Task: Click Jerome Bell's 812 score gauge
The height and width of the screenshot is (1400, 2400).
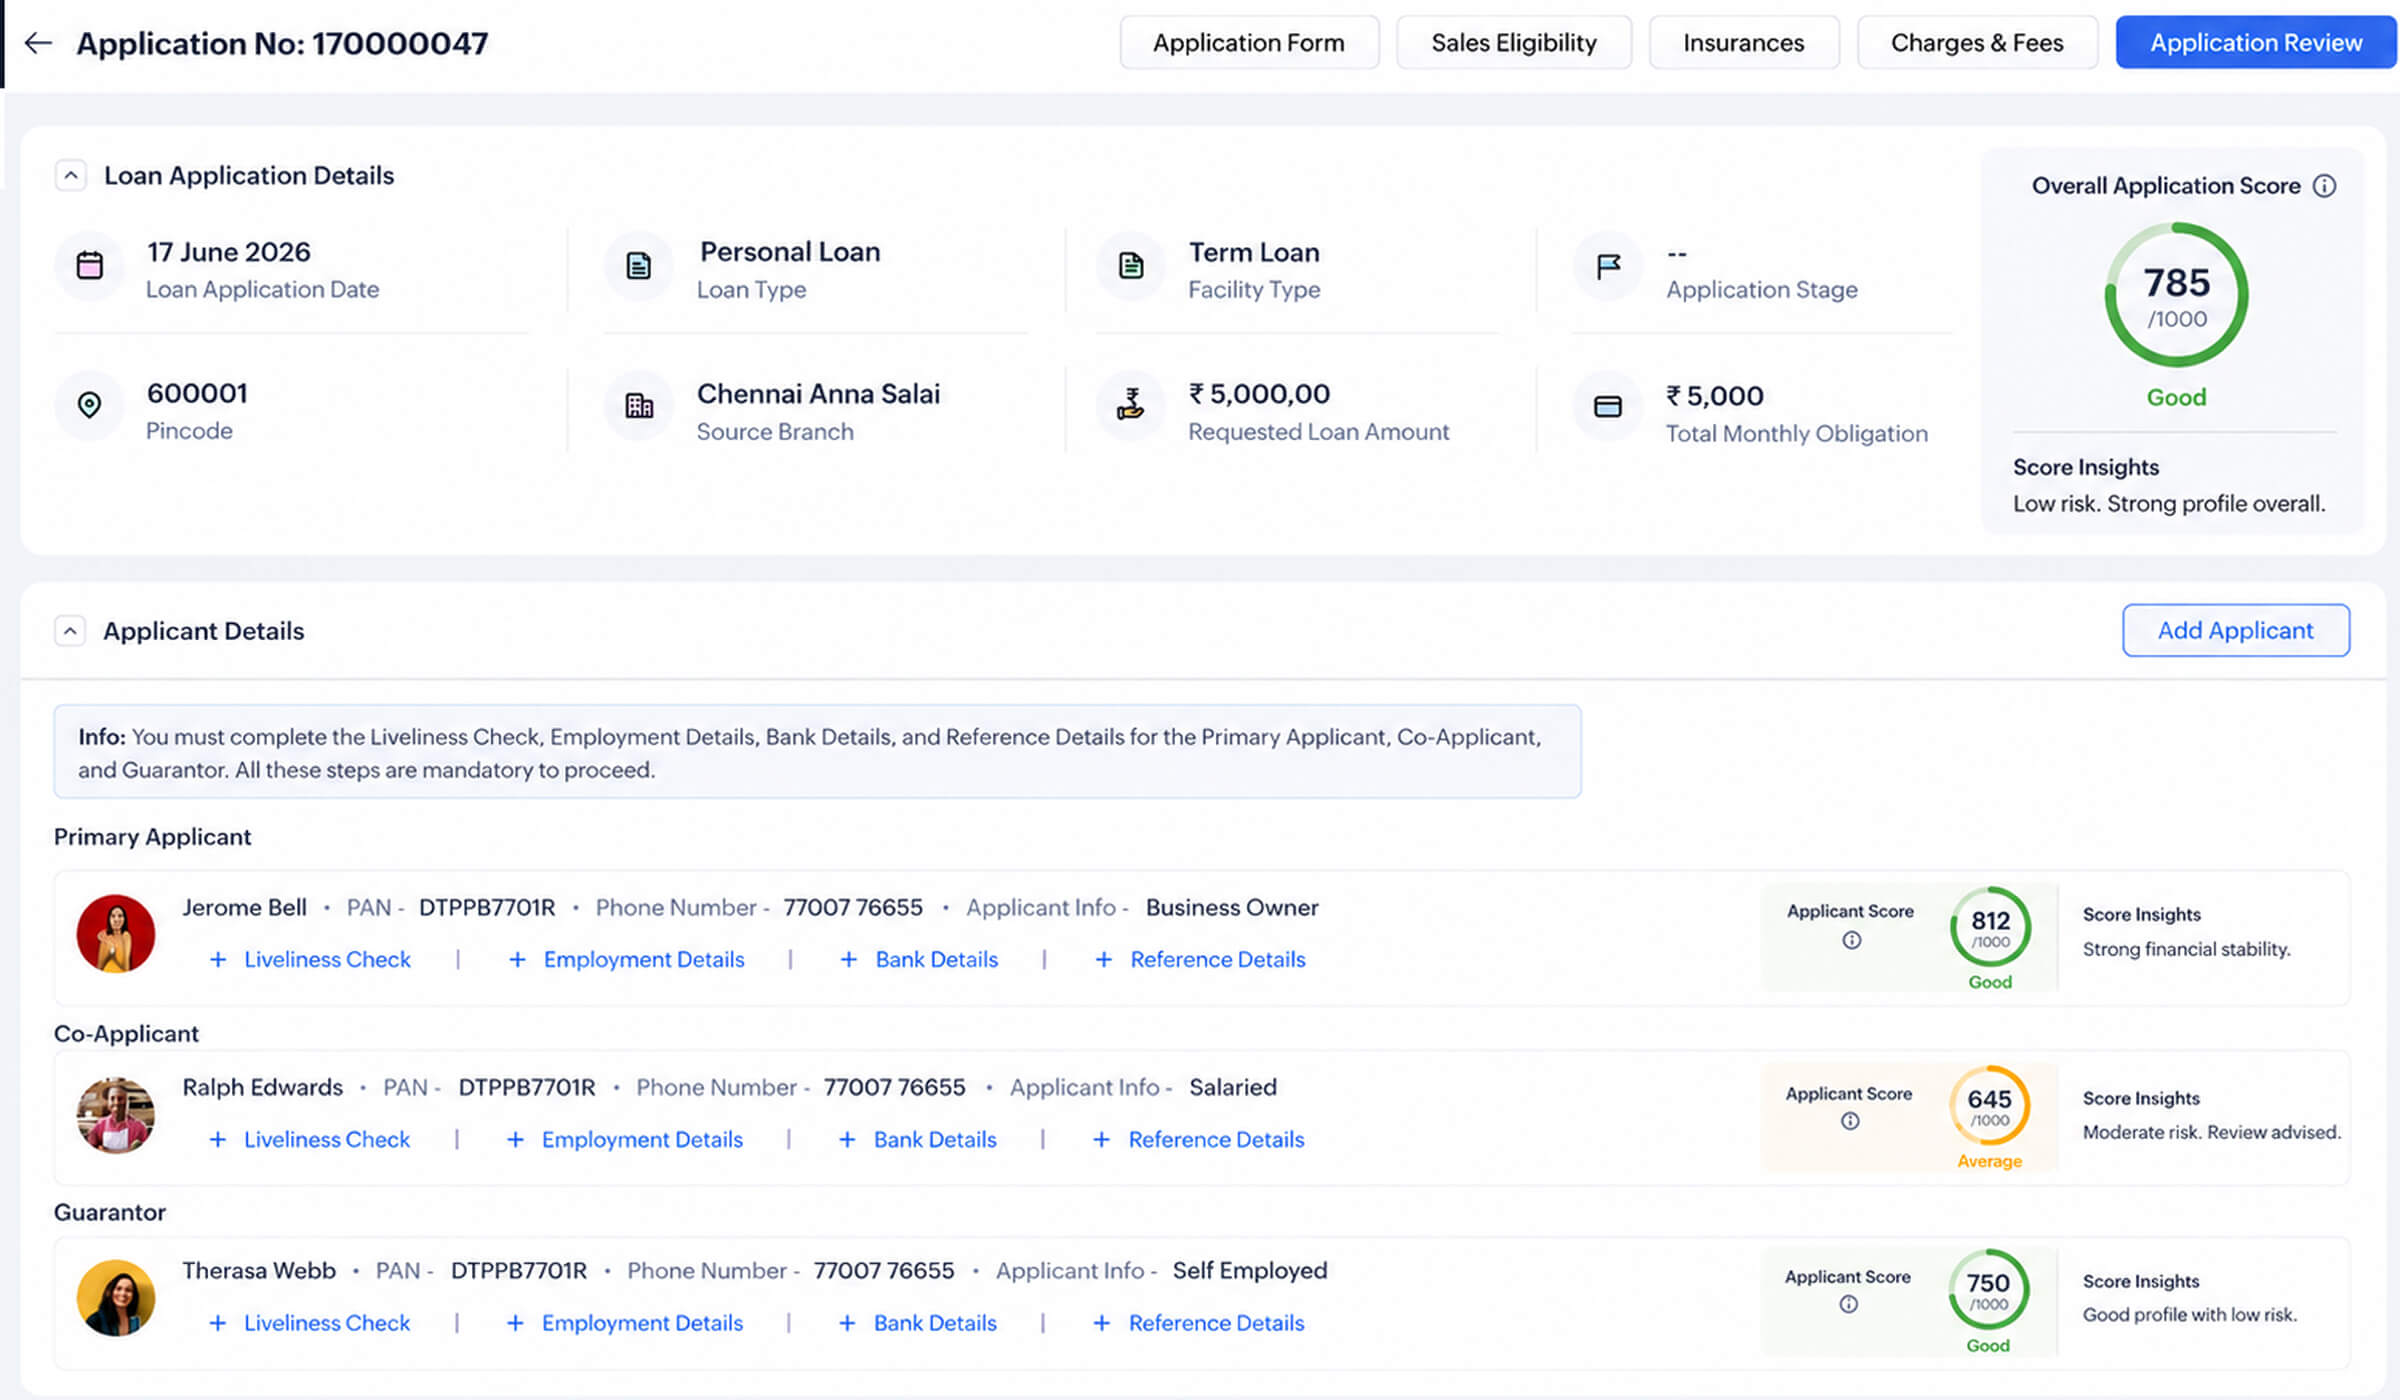Action: click(1990, 928)
